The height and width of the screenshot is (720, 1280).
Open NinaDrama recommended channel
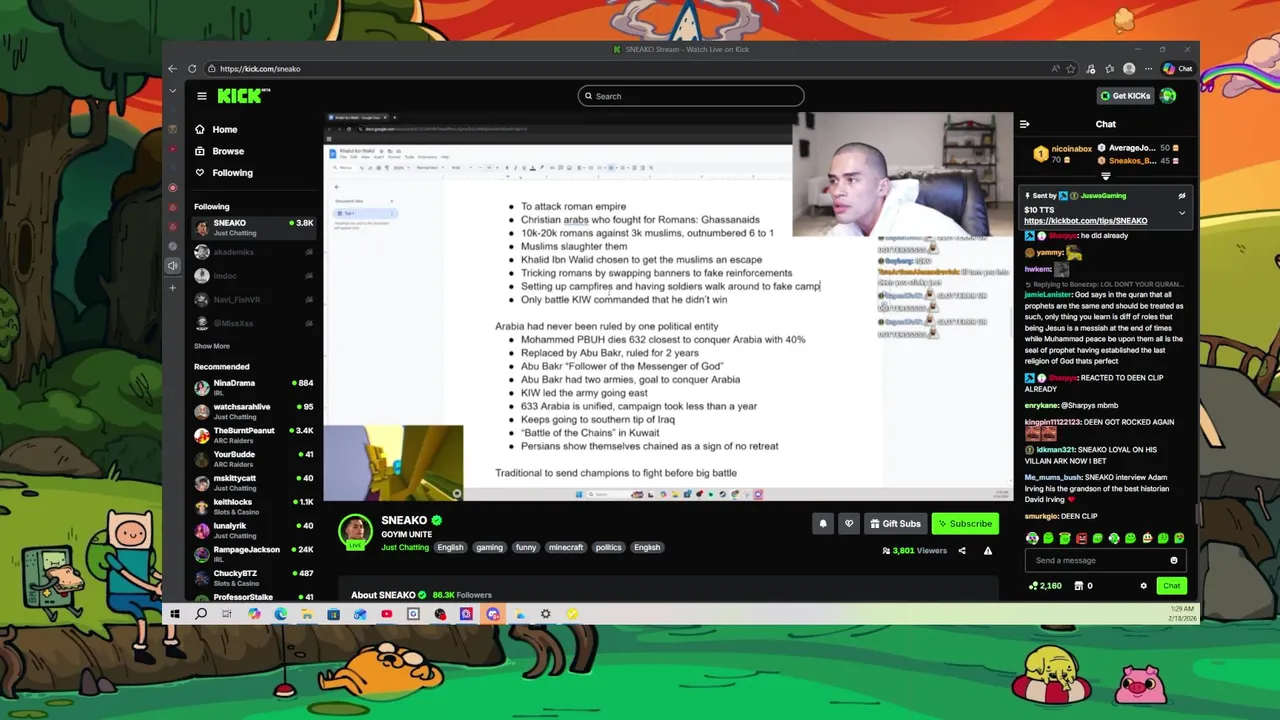[254, 387]
